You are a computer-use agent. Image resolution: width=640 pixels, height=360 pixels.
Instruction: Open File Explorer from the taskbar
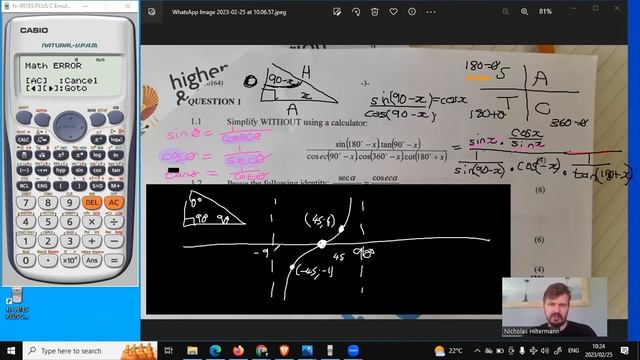coord(192,351)
